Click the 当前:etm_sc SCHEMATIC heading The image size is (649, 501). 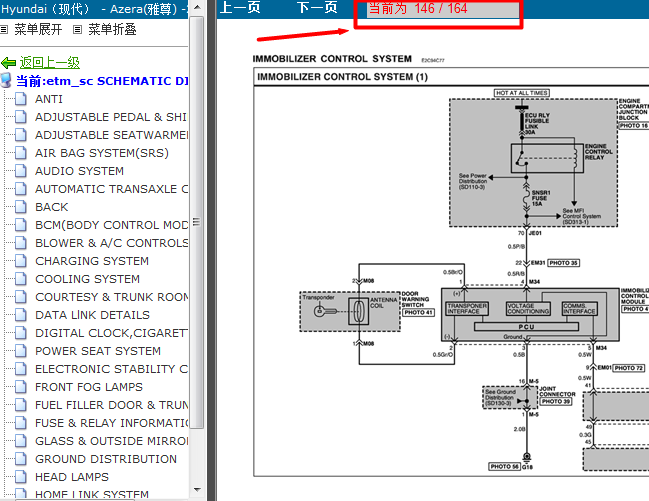click(x=102, y=81)
